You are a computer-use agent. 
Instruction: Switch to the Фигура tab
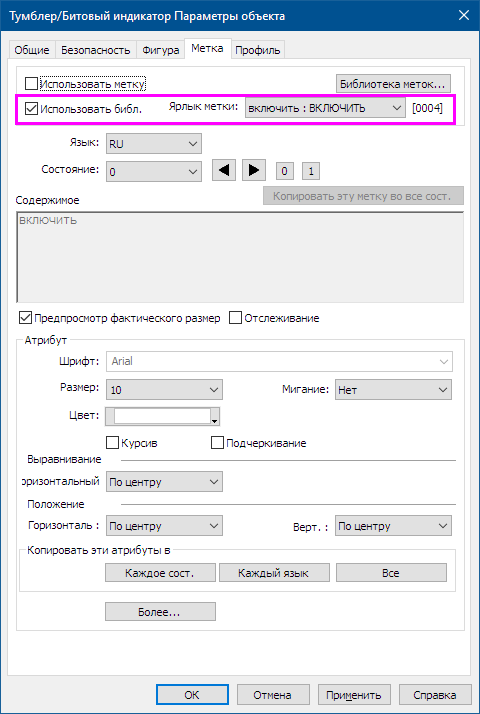[x=161, y=50]
